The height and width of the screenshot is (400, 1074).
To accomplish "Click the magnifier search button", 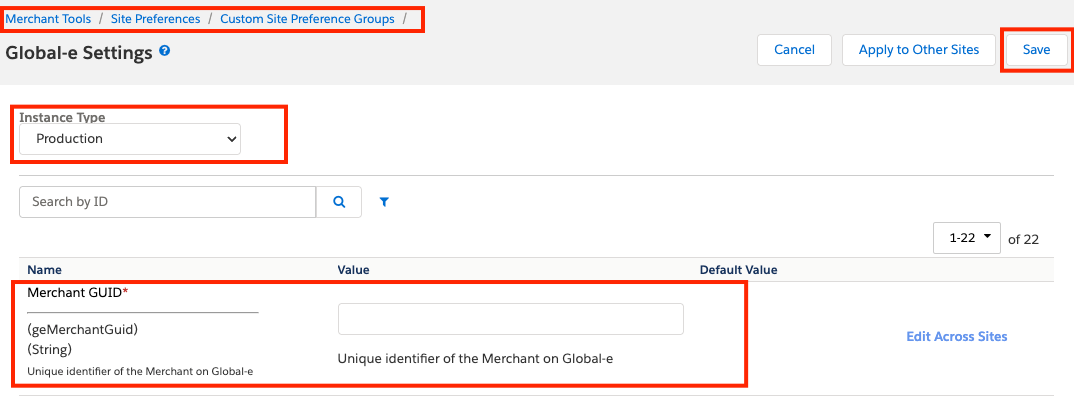I will point(339,201).
